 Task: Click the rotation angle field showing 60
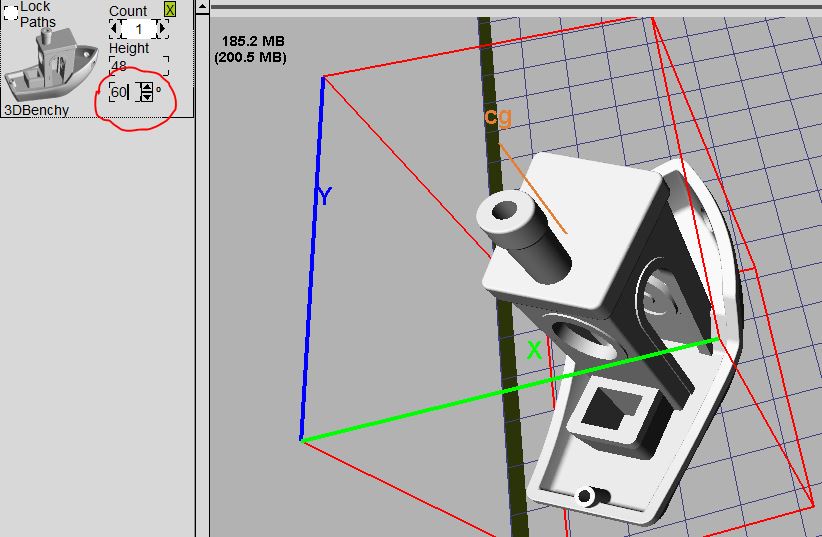coord(123,92)
